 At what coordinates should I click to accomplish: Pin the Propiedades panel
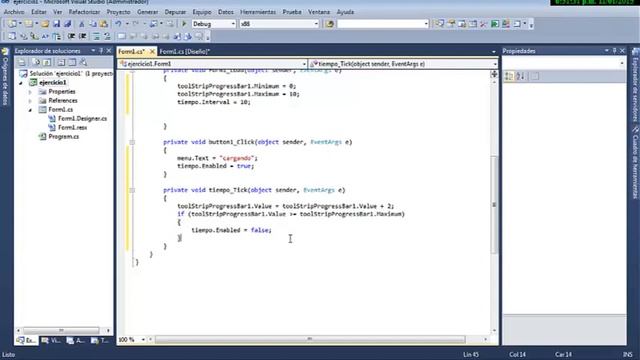(x=614, y=51)
